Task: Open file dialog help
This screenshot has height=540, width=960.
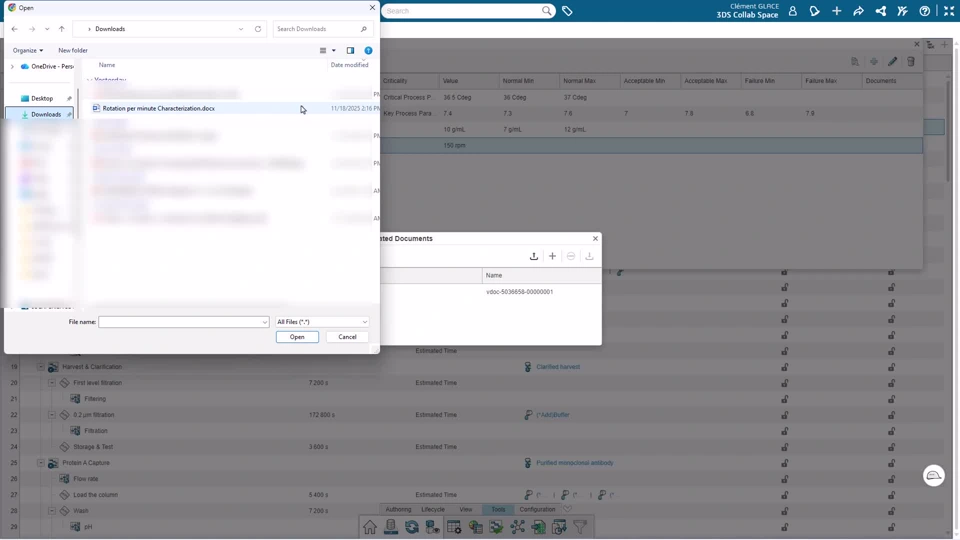Action: click(x=369, y=50)
